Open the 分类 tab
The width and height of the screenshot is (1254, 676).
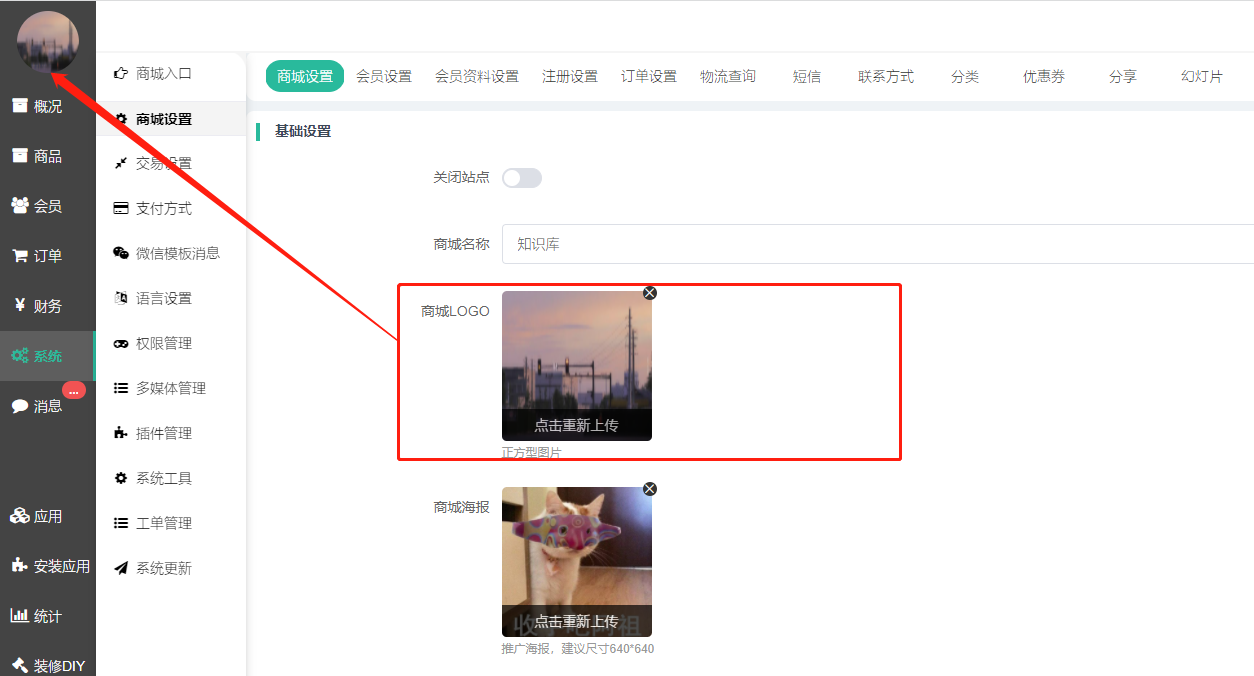[965, 76]
